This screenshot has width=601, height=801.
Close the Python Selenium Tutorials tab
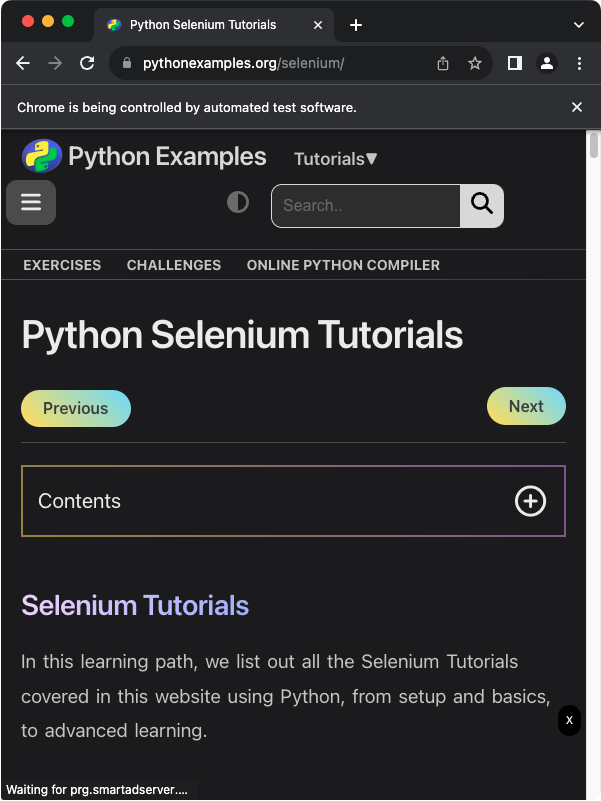click(318, 25)
